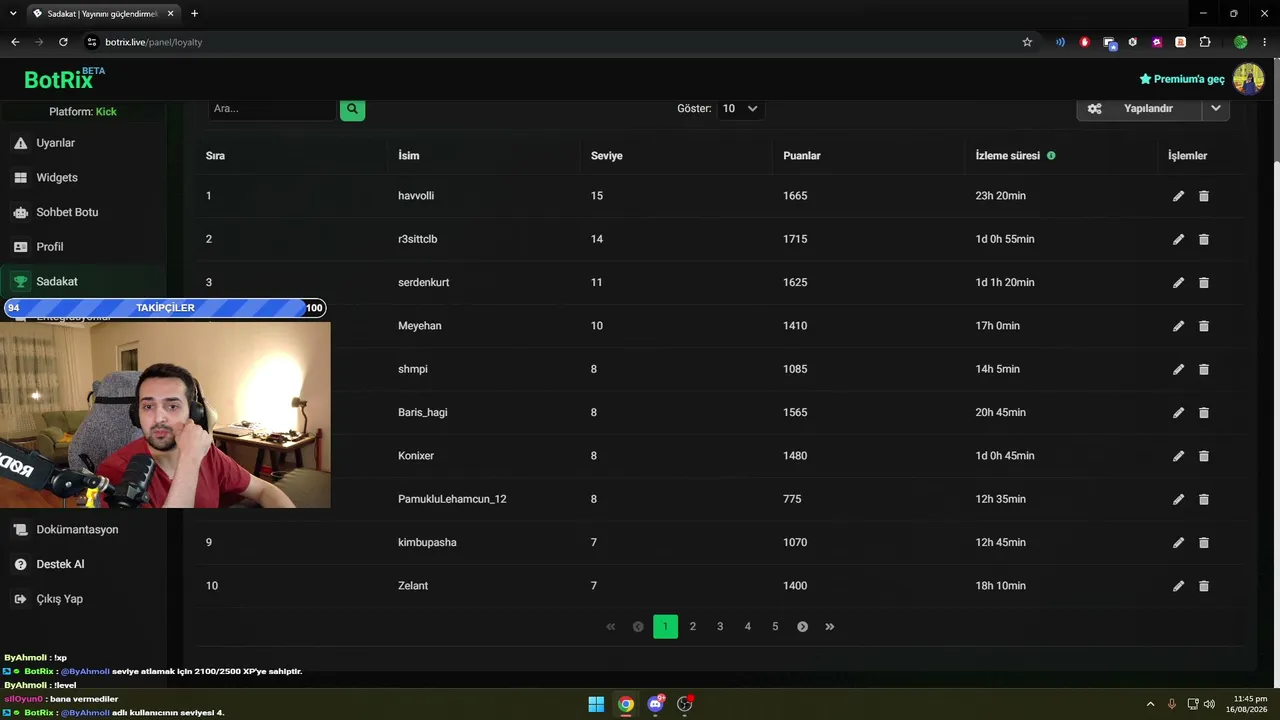Jump to the last results page
The height and width of the screenshot is (720, 1280).
[830, 627]
